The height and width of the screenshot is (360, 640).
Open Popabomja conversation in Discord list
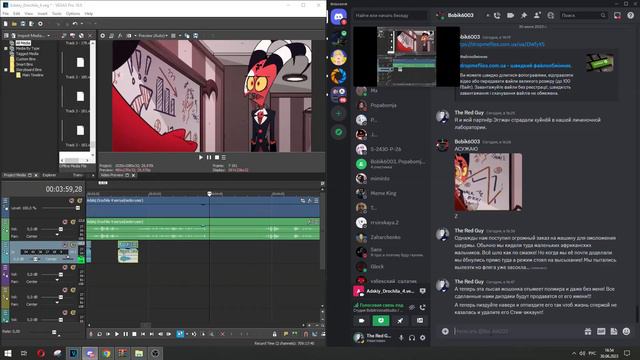pyautogui.click(x=391, y=105)
